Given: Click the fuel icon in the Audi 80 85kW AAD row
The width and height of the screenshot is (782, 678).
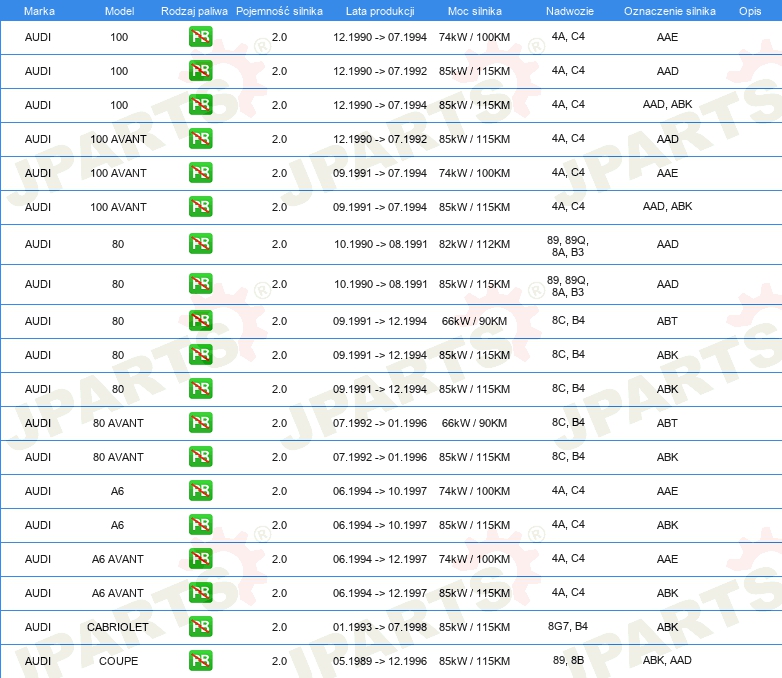Looking at the screenshot, I should pos(200,284).
